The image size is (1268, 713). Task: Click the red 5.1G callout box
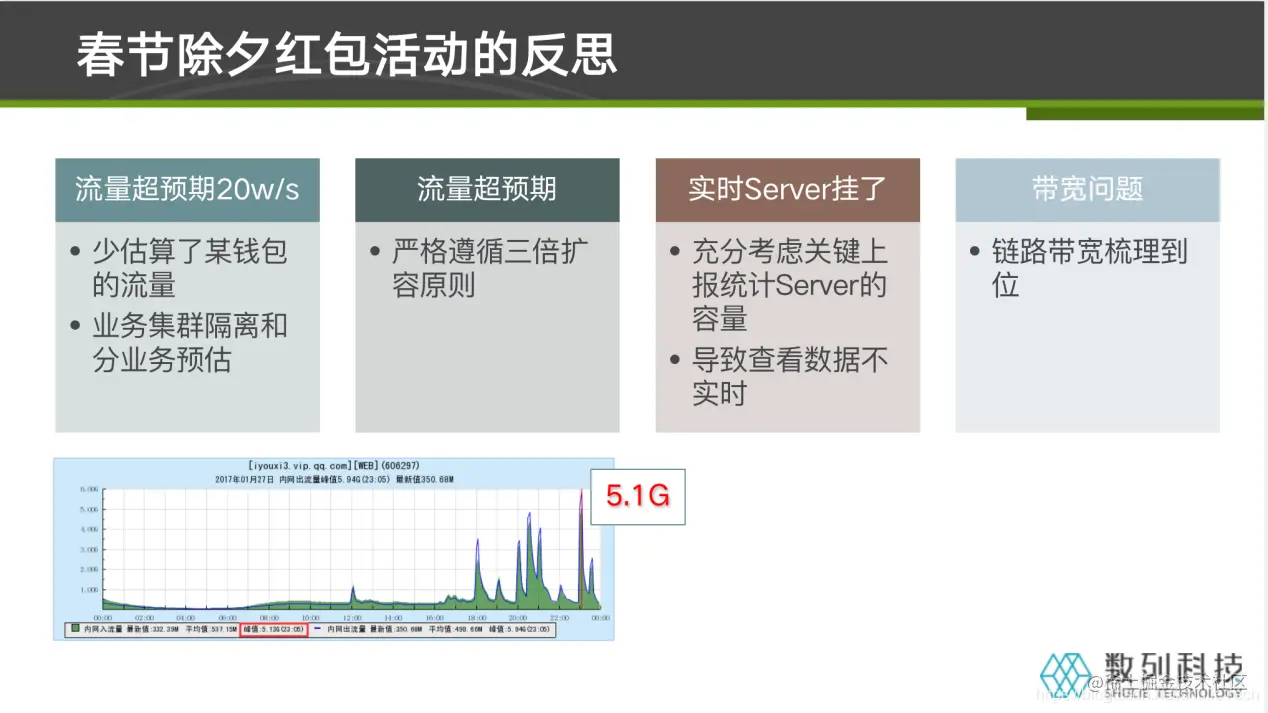click(637, 496)
